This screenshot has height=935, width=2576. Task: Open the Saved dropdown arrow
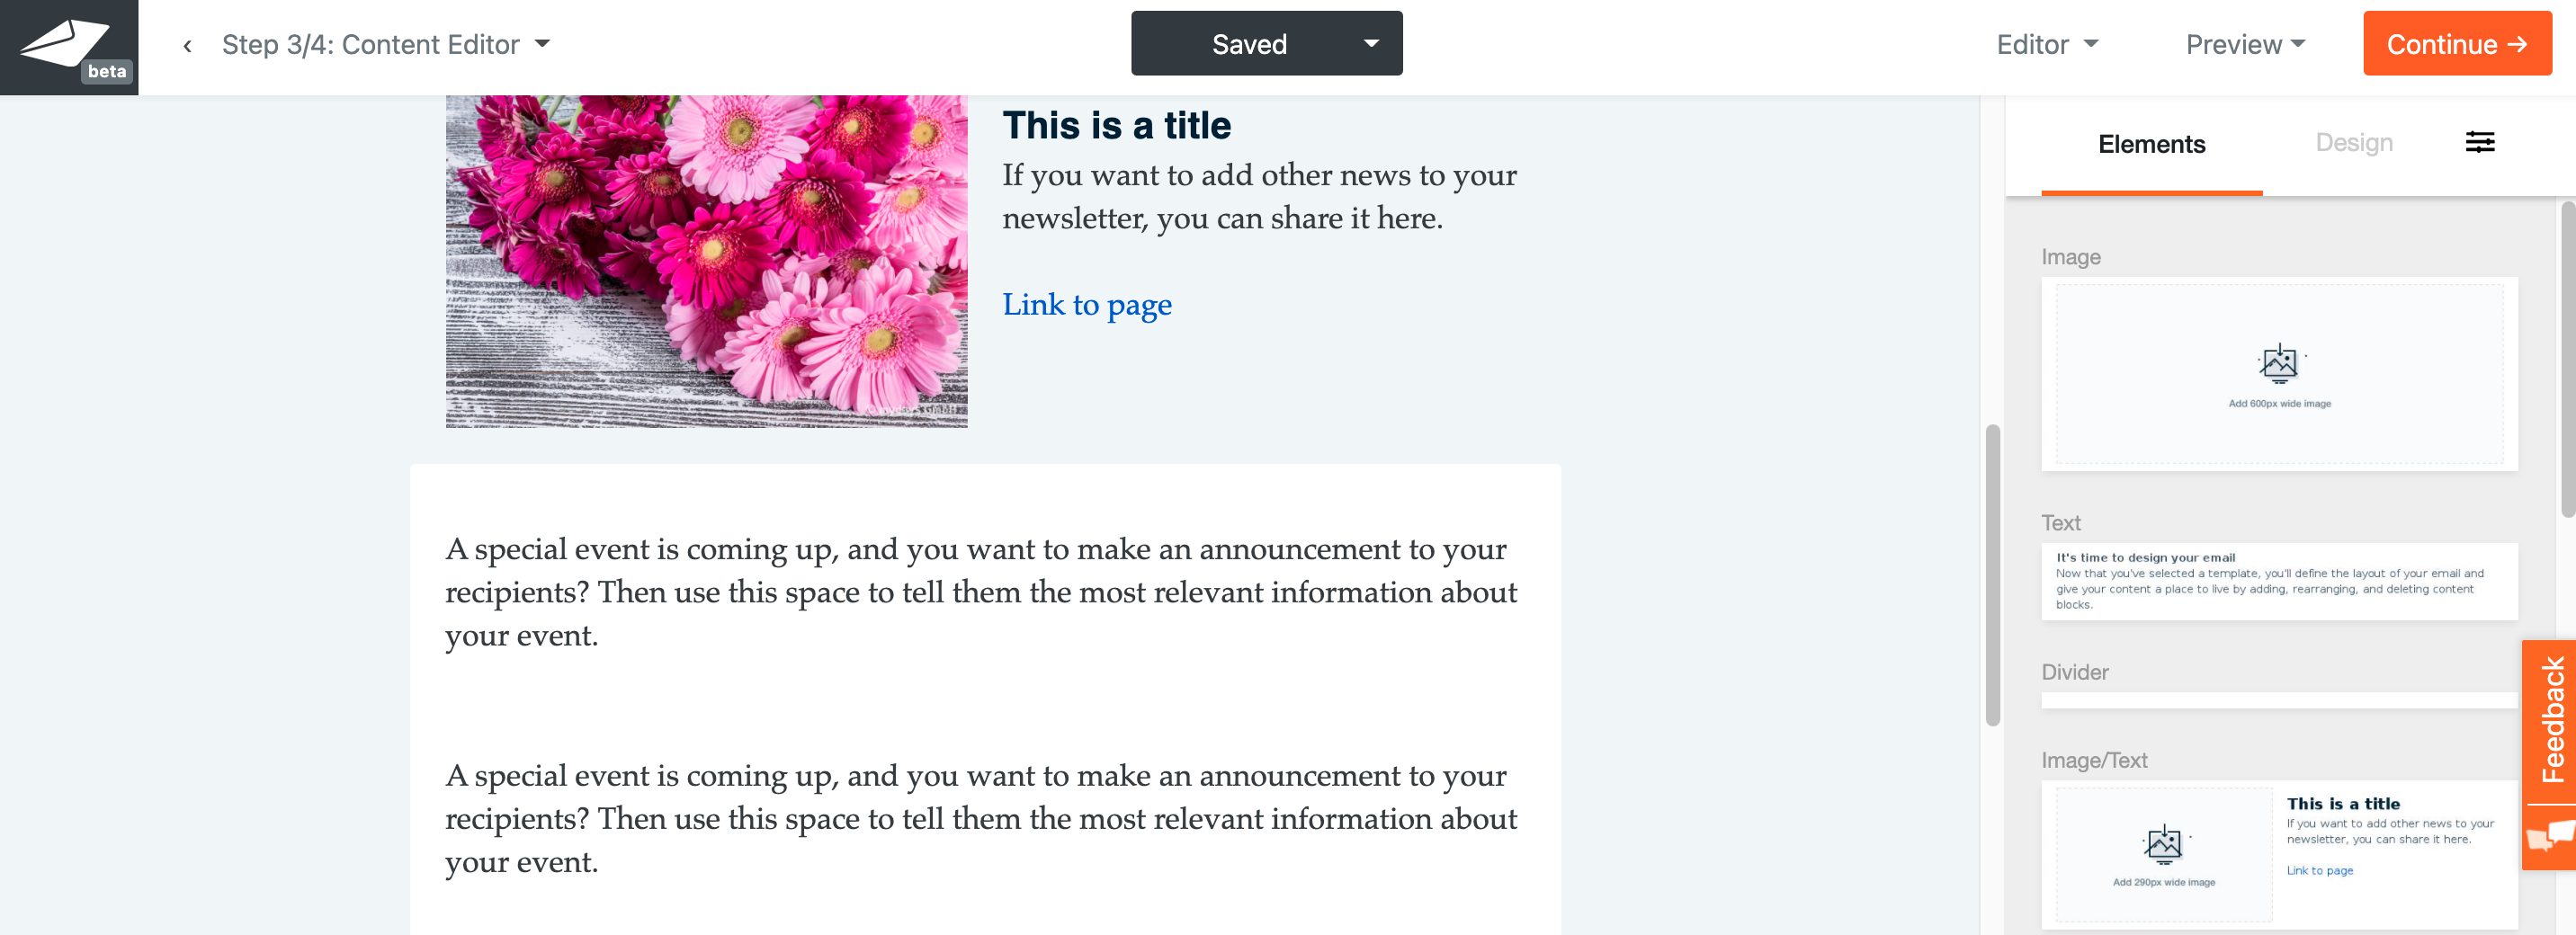pyautogui.click(x=1371, y=44)
